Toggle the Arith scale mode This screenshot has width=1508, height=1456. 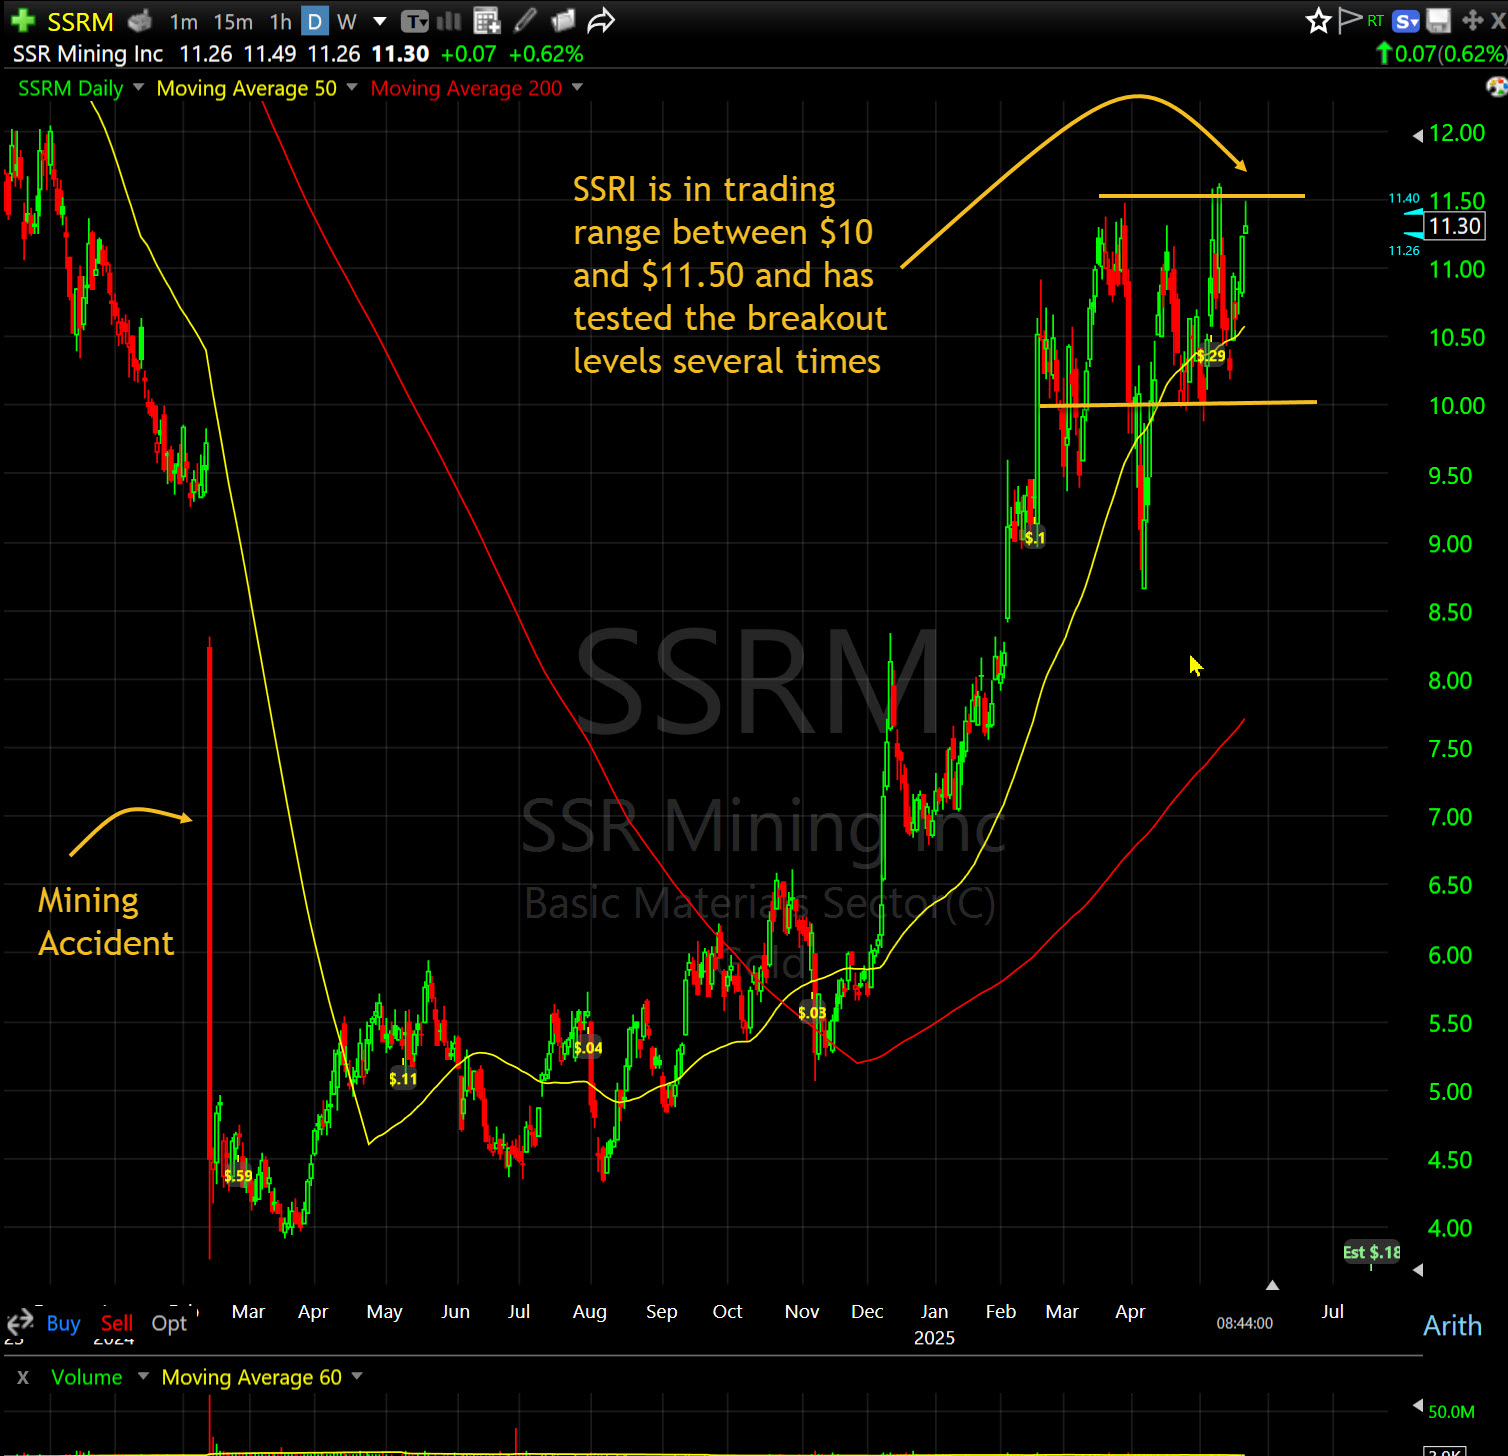pyautogui.click(x=1452, y=1326)
